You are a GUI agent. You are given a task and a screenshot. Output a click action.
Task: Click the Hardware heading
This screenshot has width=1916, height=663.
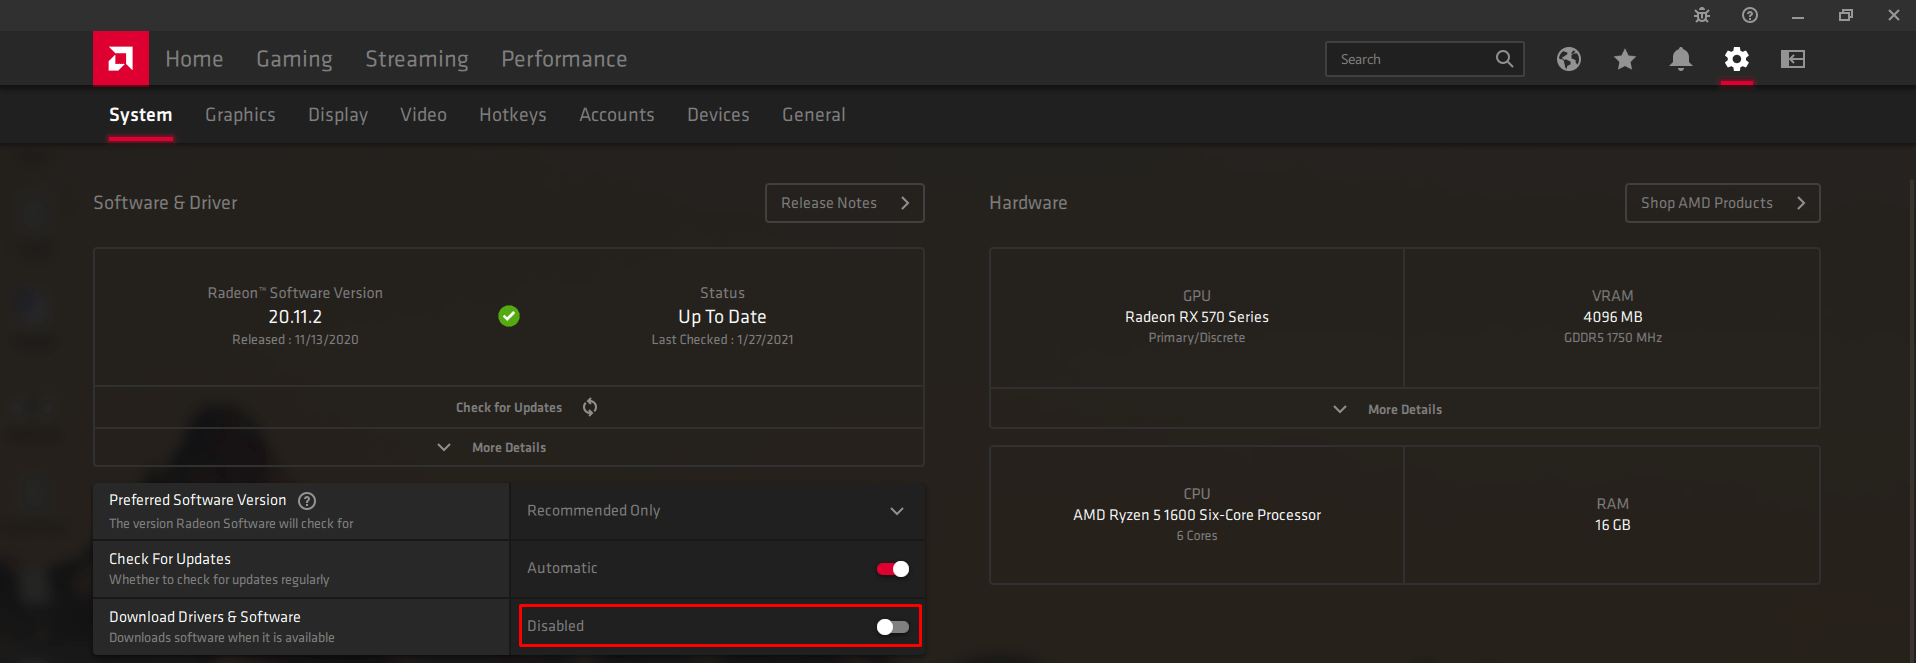1028,203
